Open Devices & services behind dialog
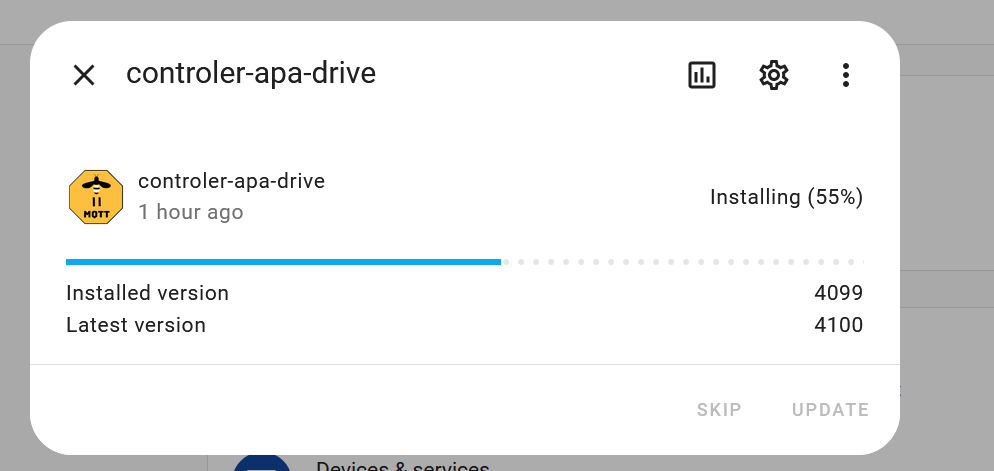 (403, 466)
